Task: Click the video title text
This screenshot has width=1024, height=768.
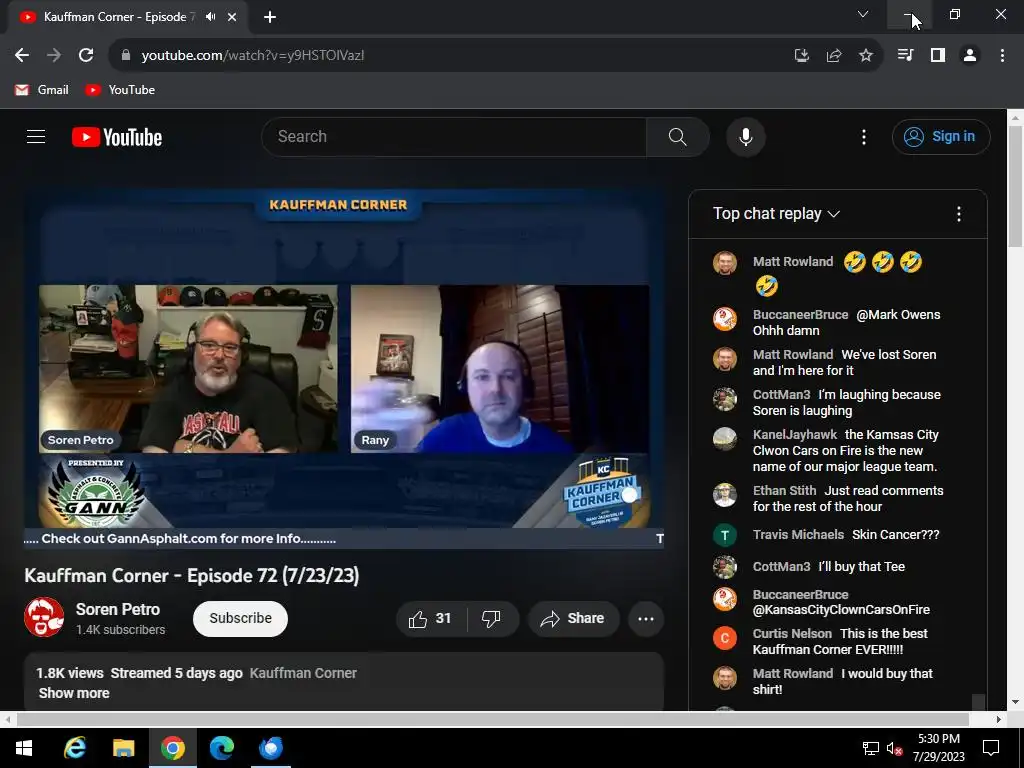Action: (191, 575)
